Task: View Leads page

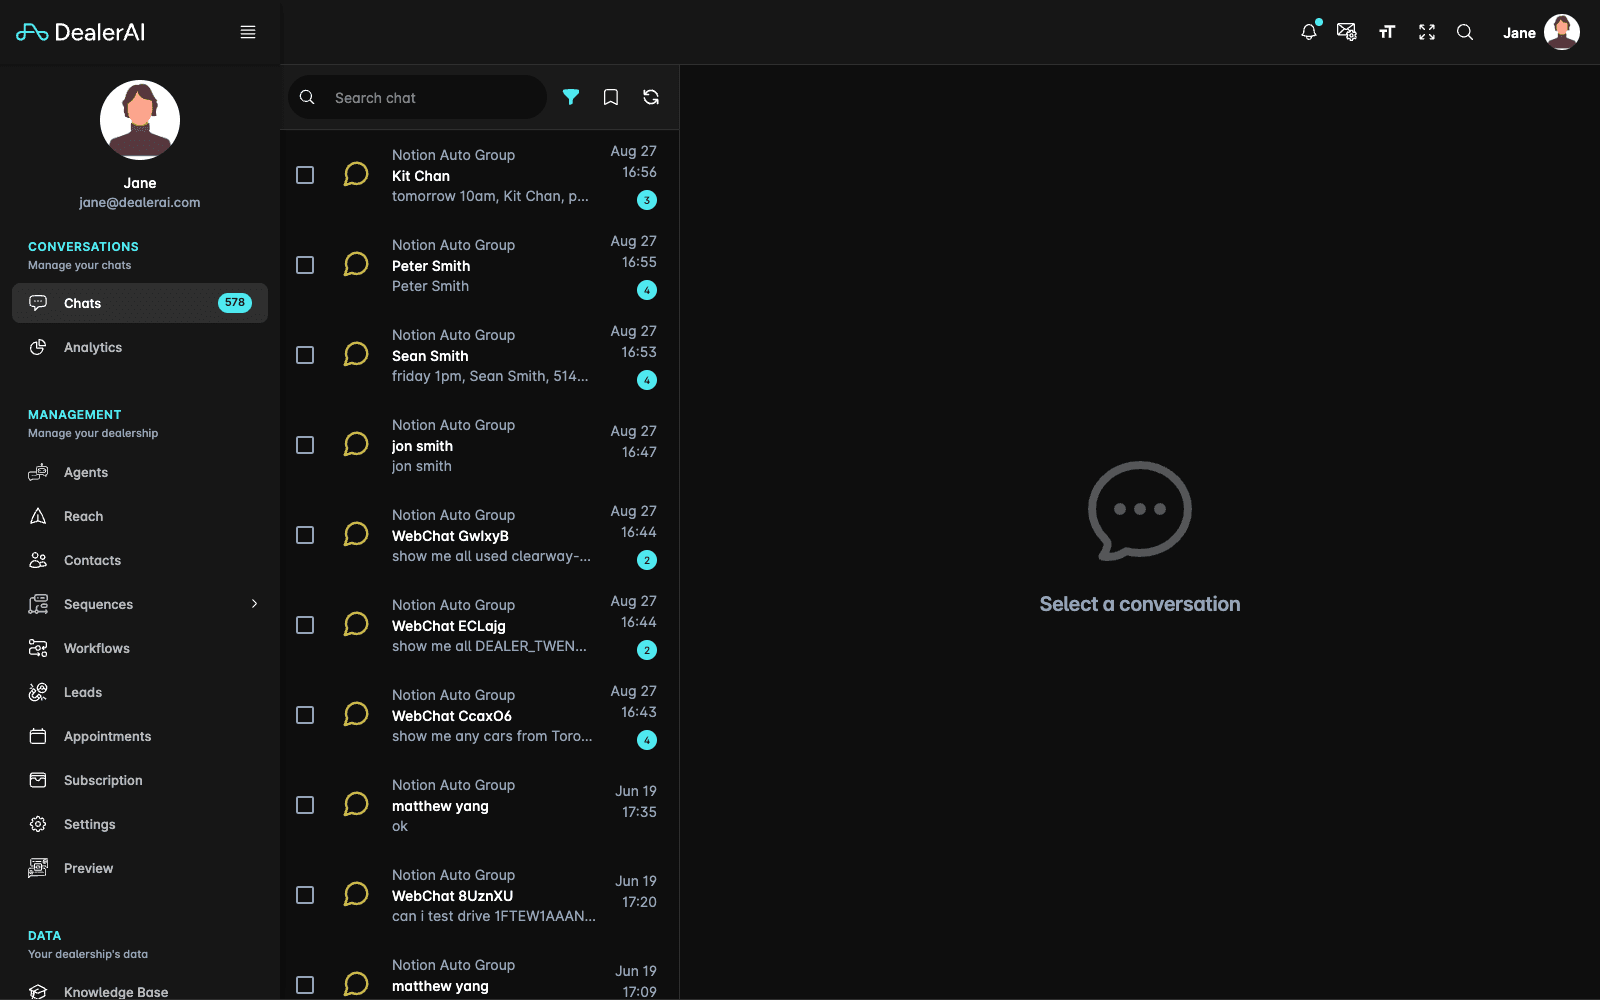Action: point(140,692)
